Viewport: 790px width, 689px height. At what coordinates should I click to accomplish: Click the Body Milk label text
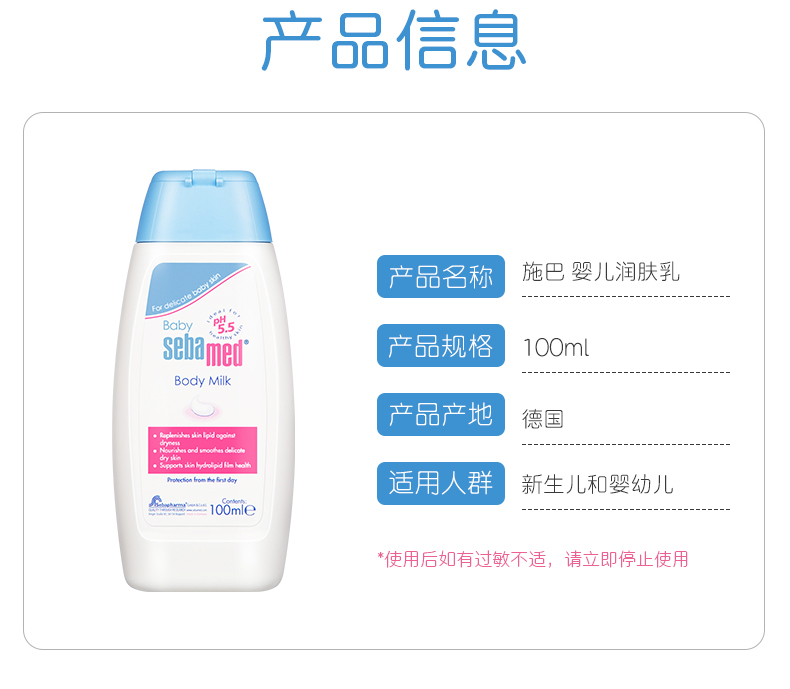tap(202, 381)
